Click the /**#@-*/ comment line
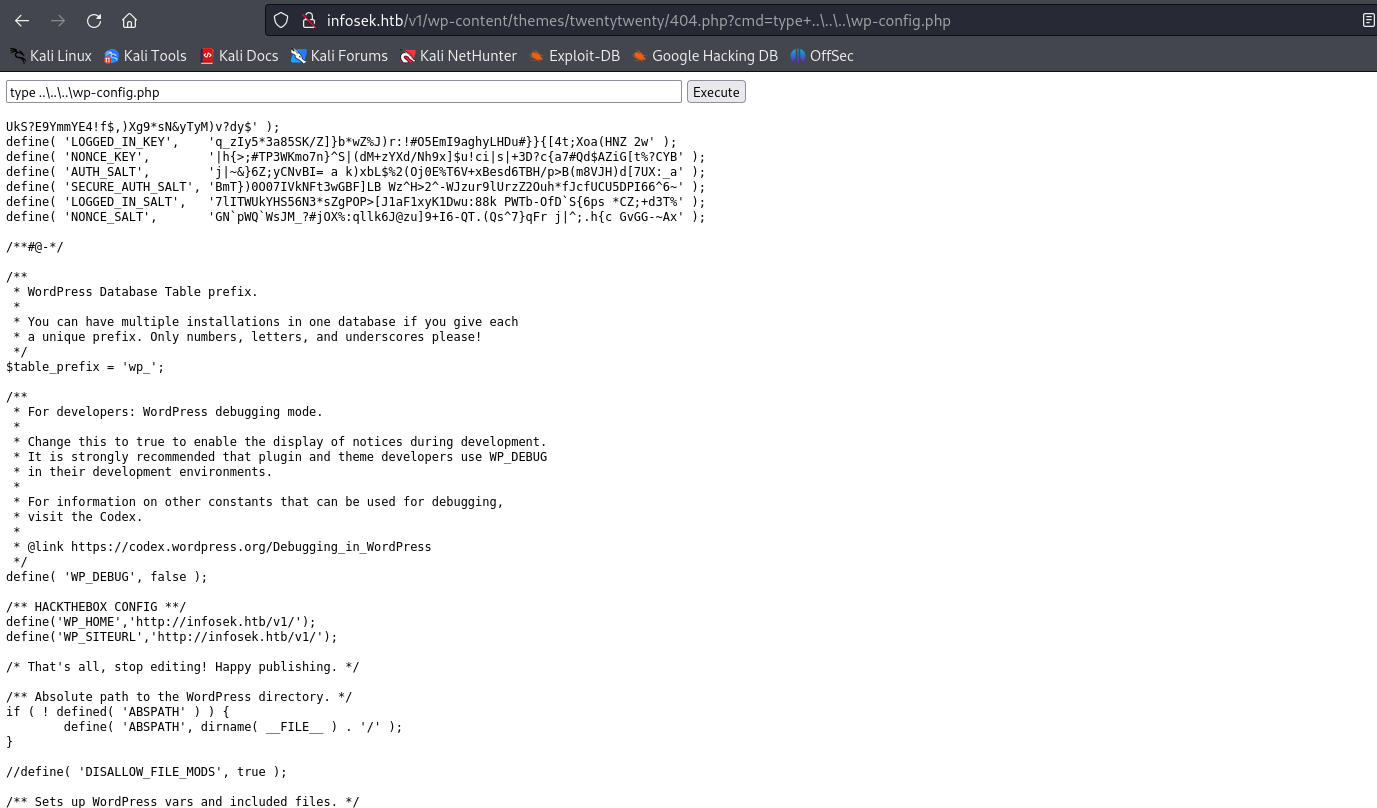This screenshot has width=1377, height=808. (x=35, y=247)
